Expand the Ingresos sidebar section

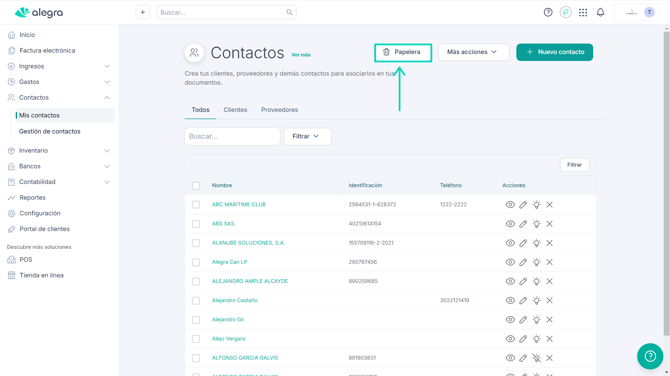pos(58,66)
